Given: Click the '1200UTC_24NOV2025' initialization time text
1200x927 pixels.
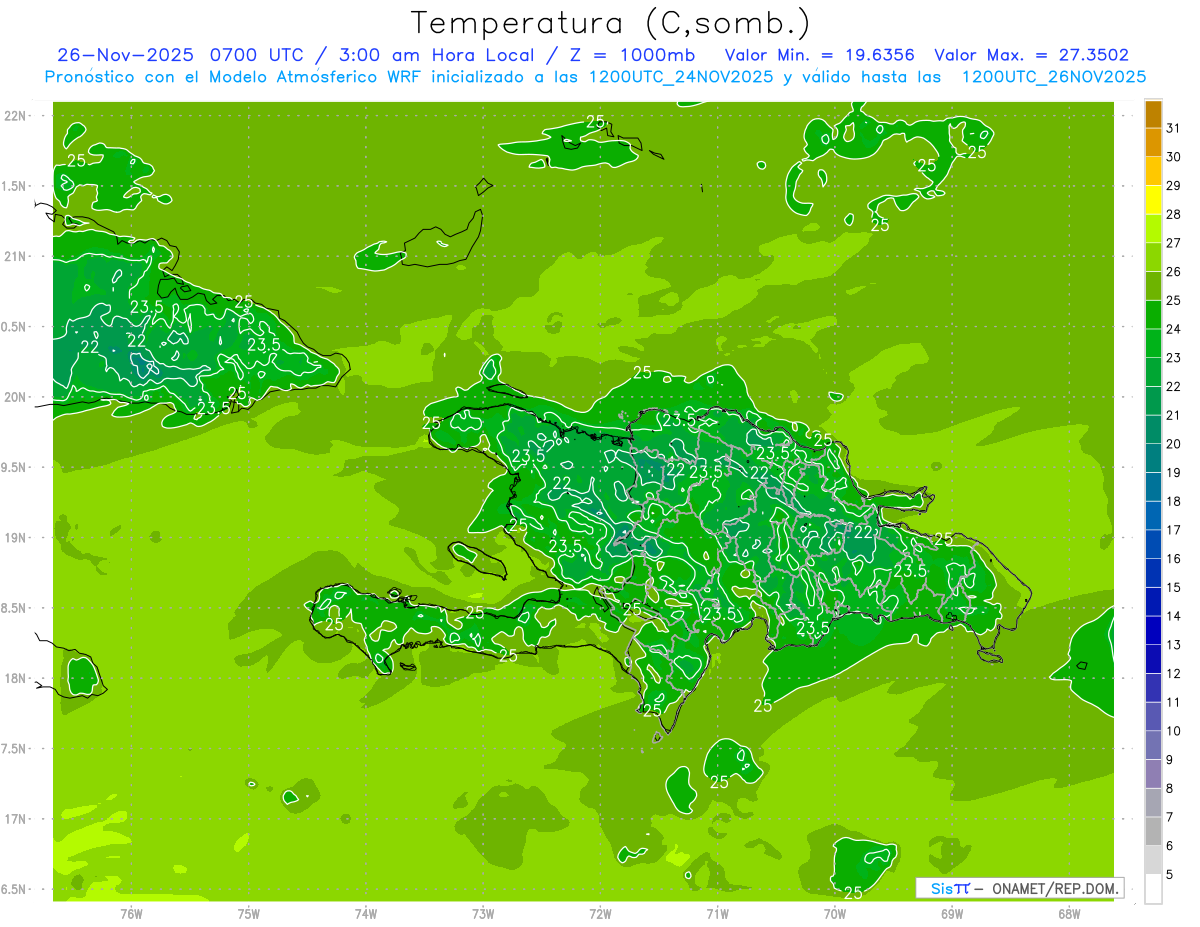Looking at the screenshot, I should (x=678, y=77).
